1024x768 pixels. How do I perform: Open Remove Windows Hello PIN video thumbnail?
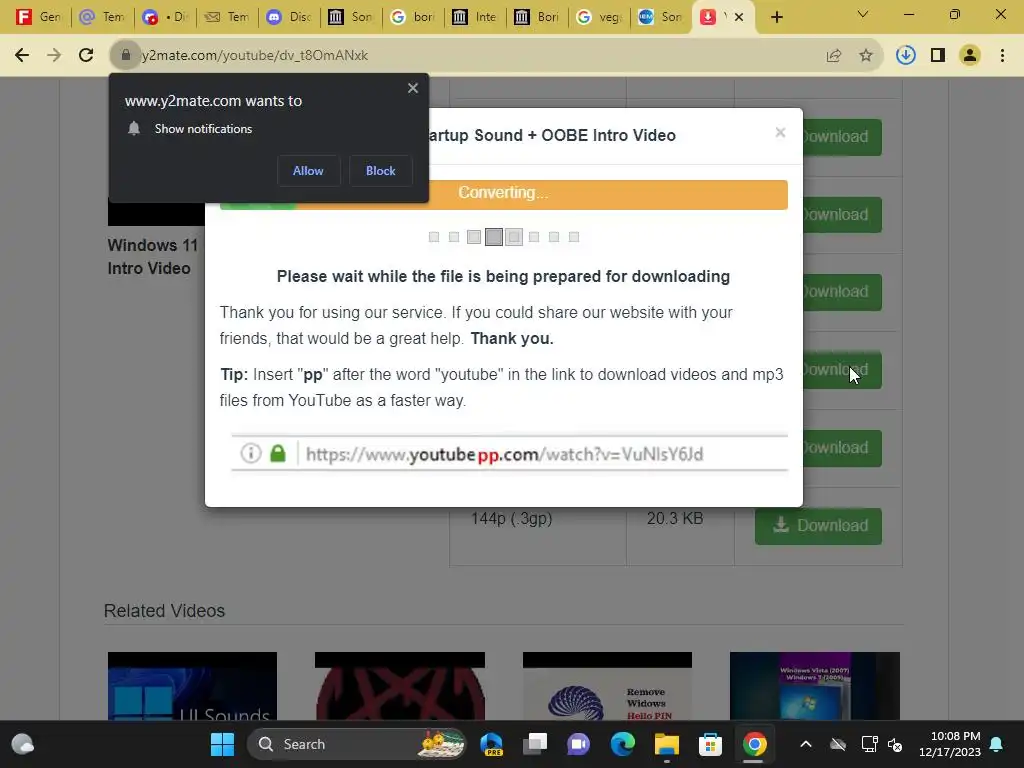[x=607, y=686]
